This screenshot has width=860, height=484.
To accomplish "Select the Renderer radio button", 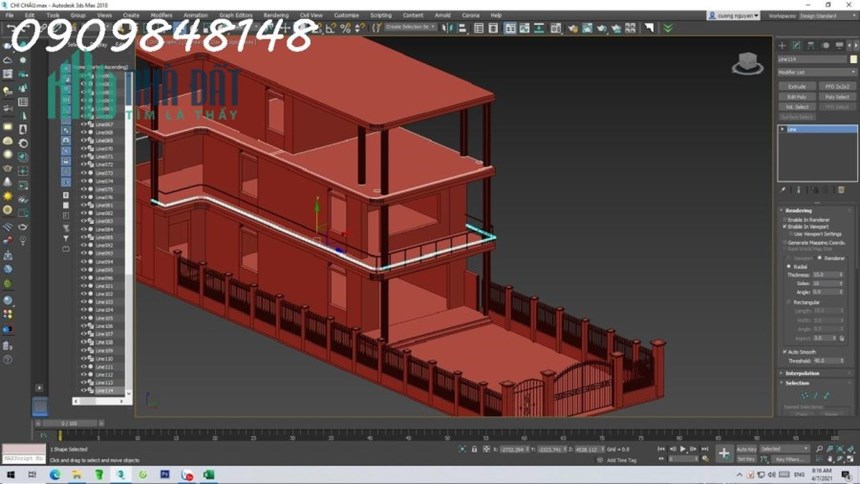I will coord(820,258).
